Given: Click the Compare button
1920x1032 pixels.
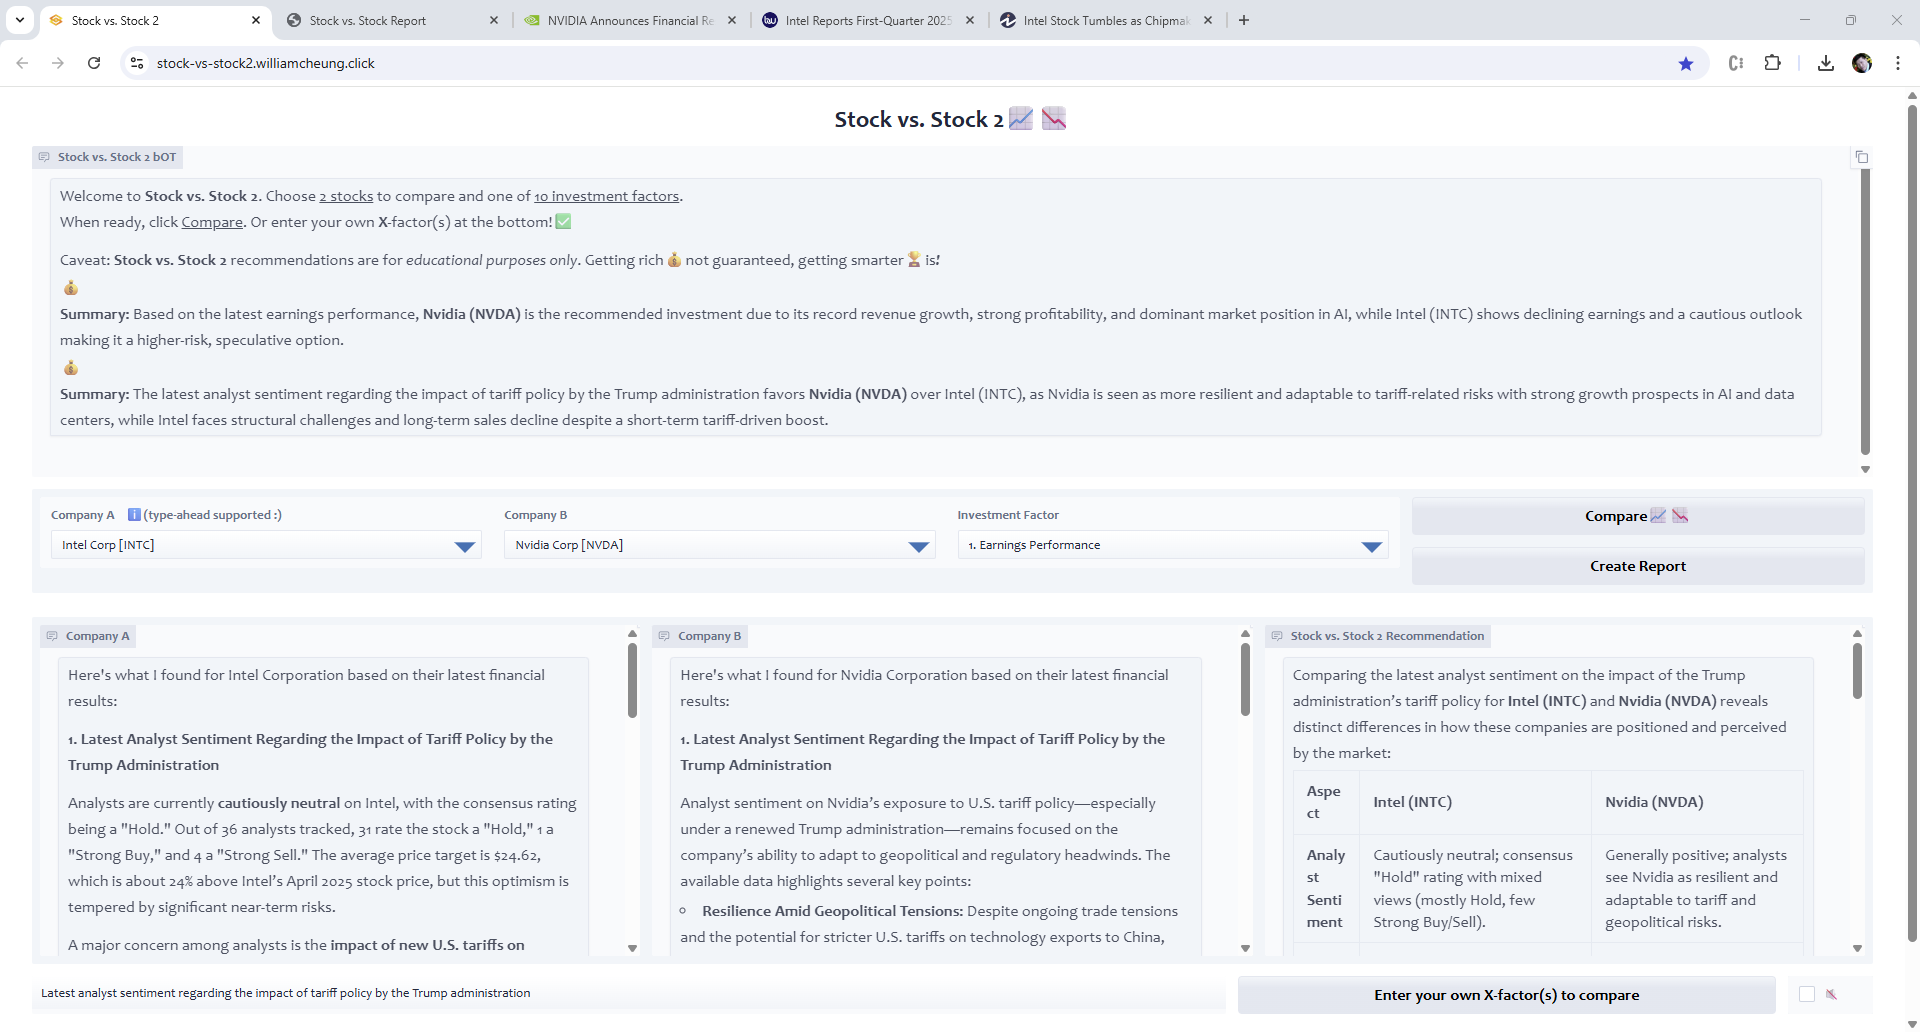Looking at the screenshot, I should (x=1638, y=516).
